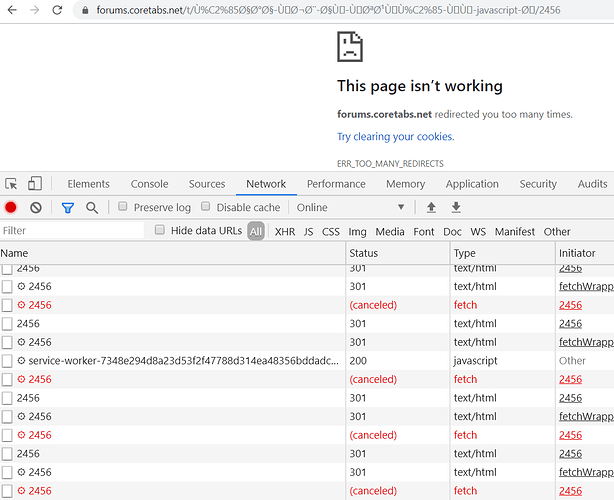Import HAR file with upload arrow
614x500 pixels.
[431, 207]
